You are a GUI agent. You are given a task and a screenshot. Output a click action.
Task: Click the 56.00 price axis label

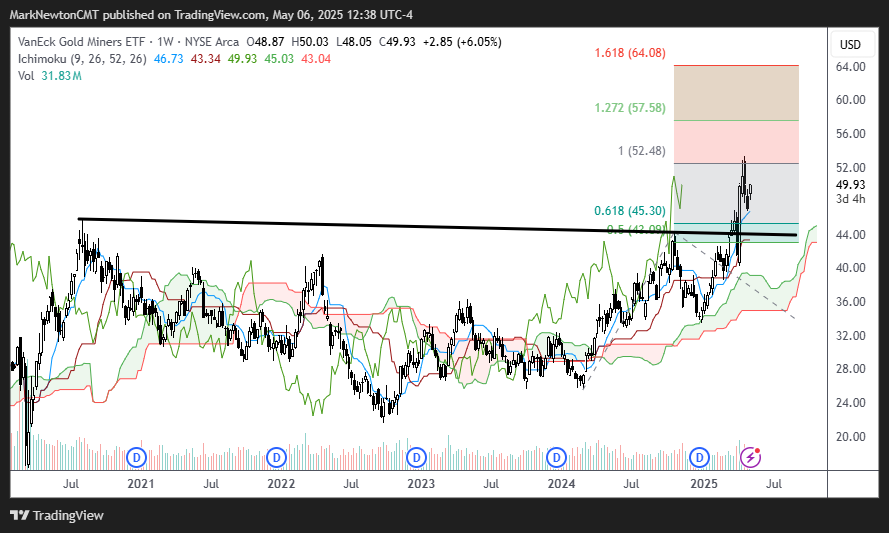850,134
